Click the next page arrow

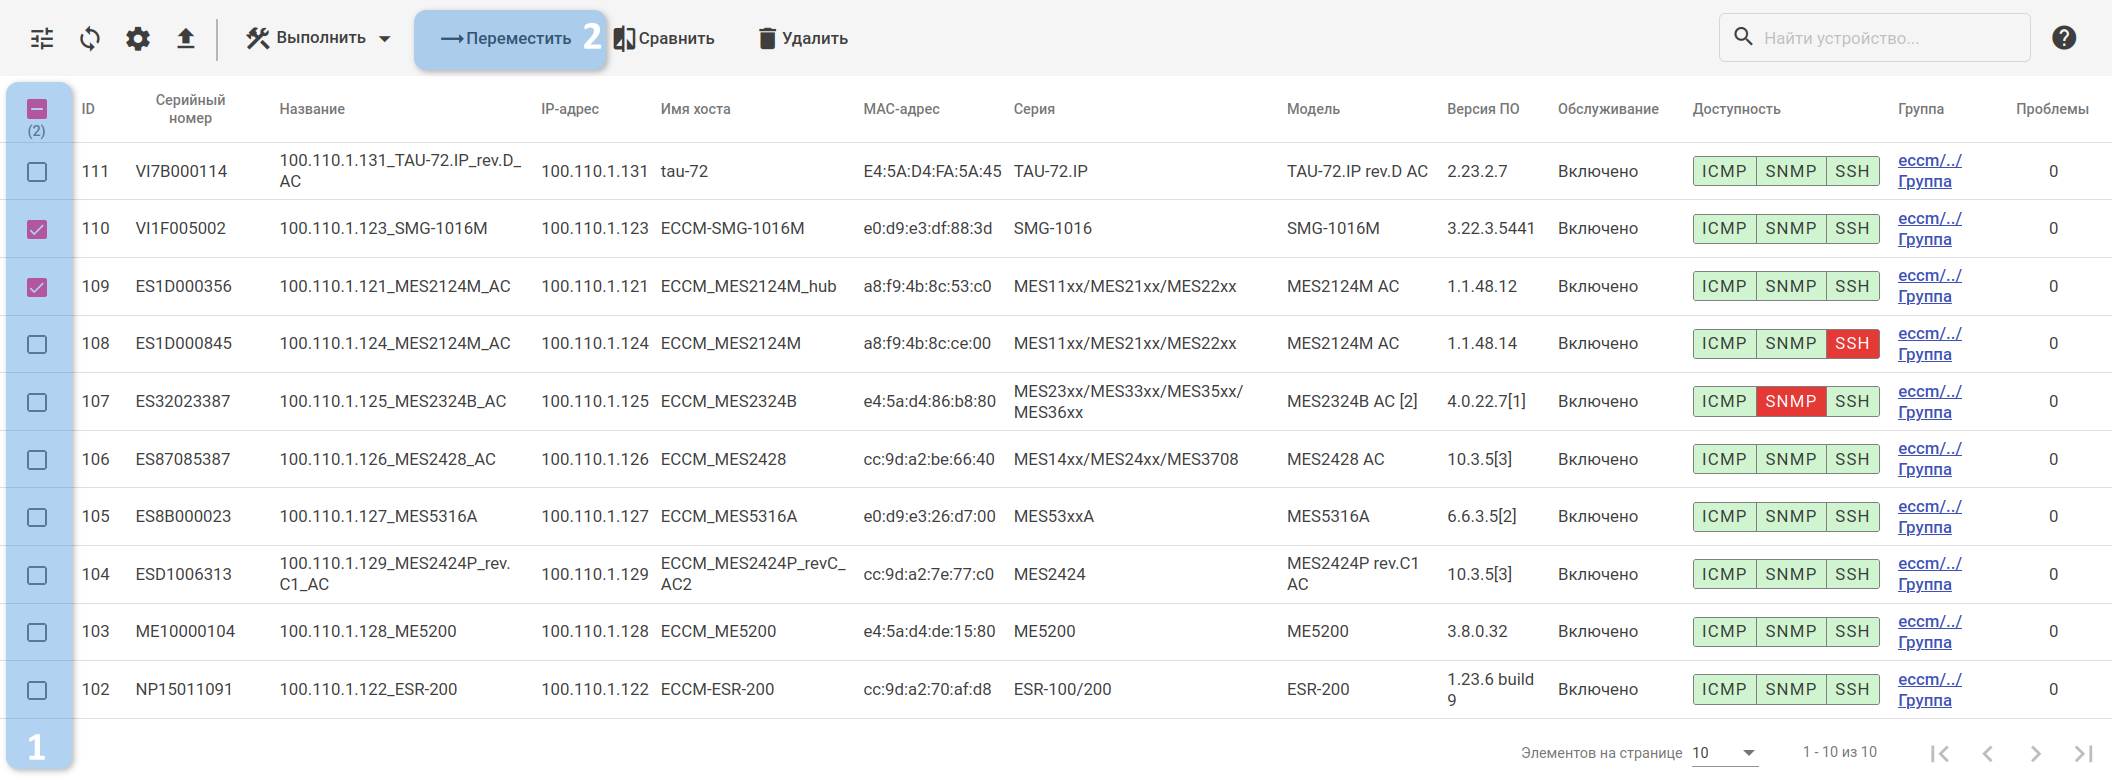[x=2035, y=753]
